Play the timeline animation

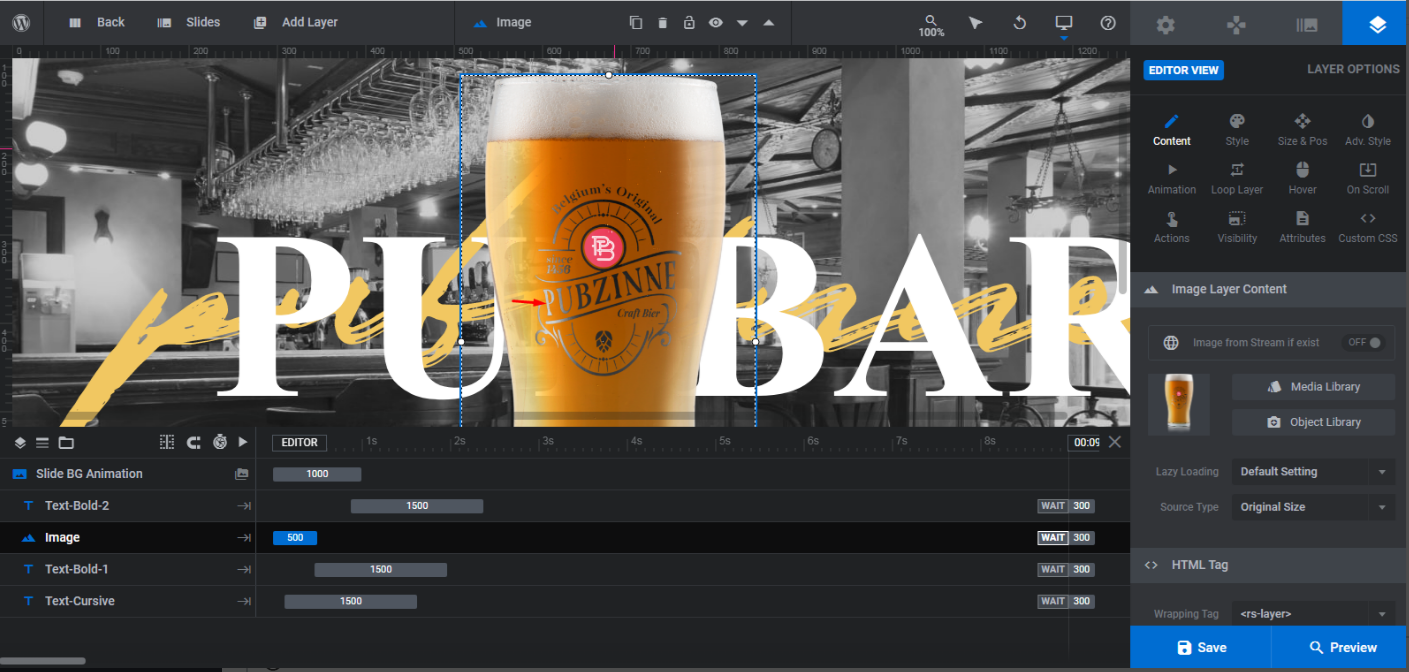(x=243, y=442)
